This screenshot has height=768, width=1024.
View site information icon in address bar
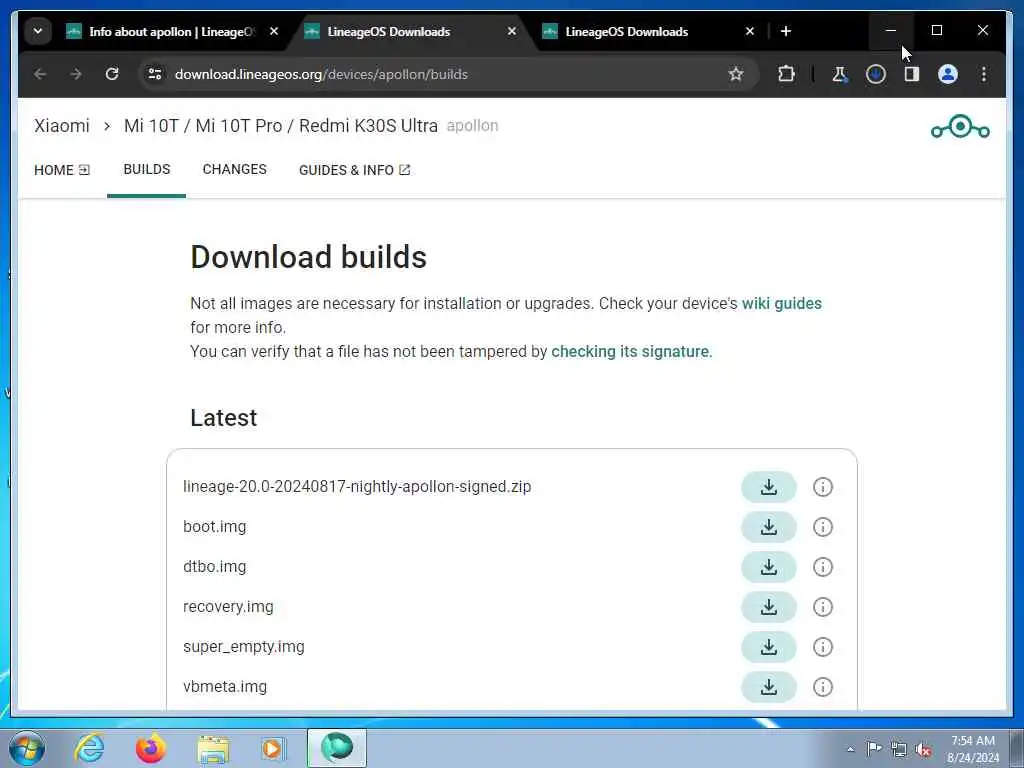point(155,74)
